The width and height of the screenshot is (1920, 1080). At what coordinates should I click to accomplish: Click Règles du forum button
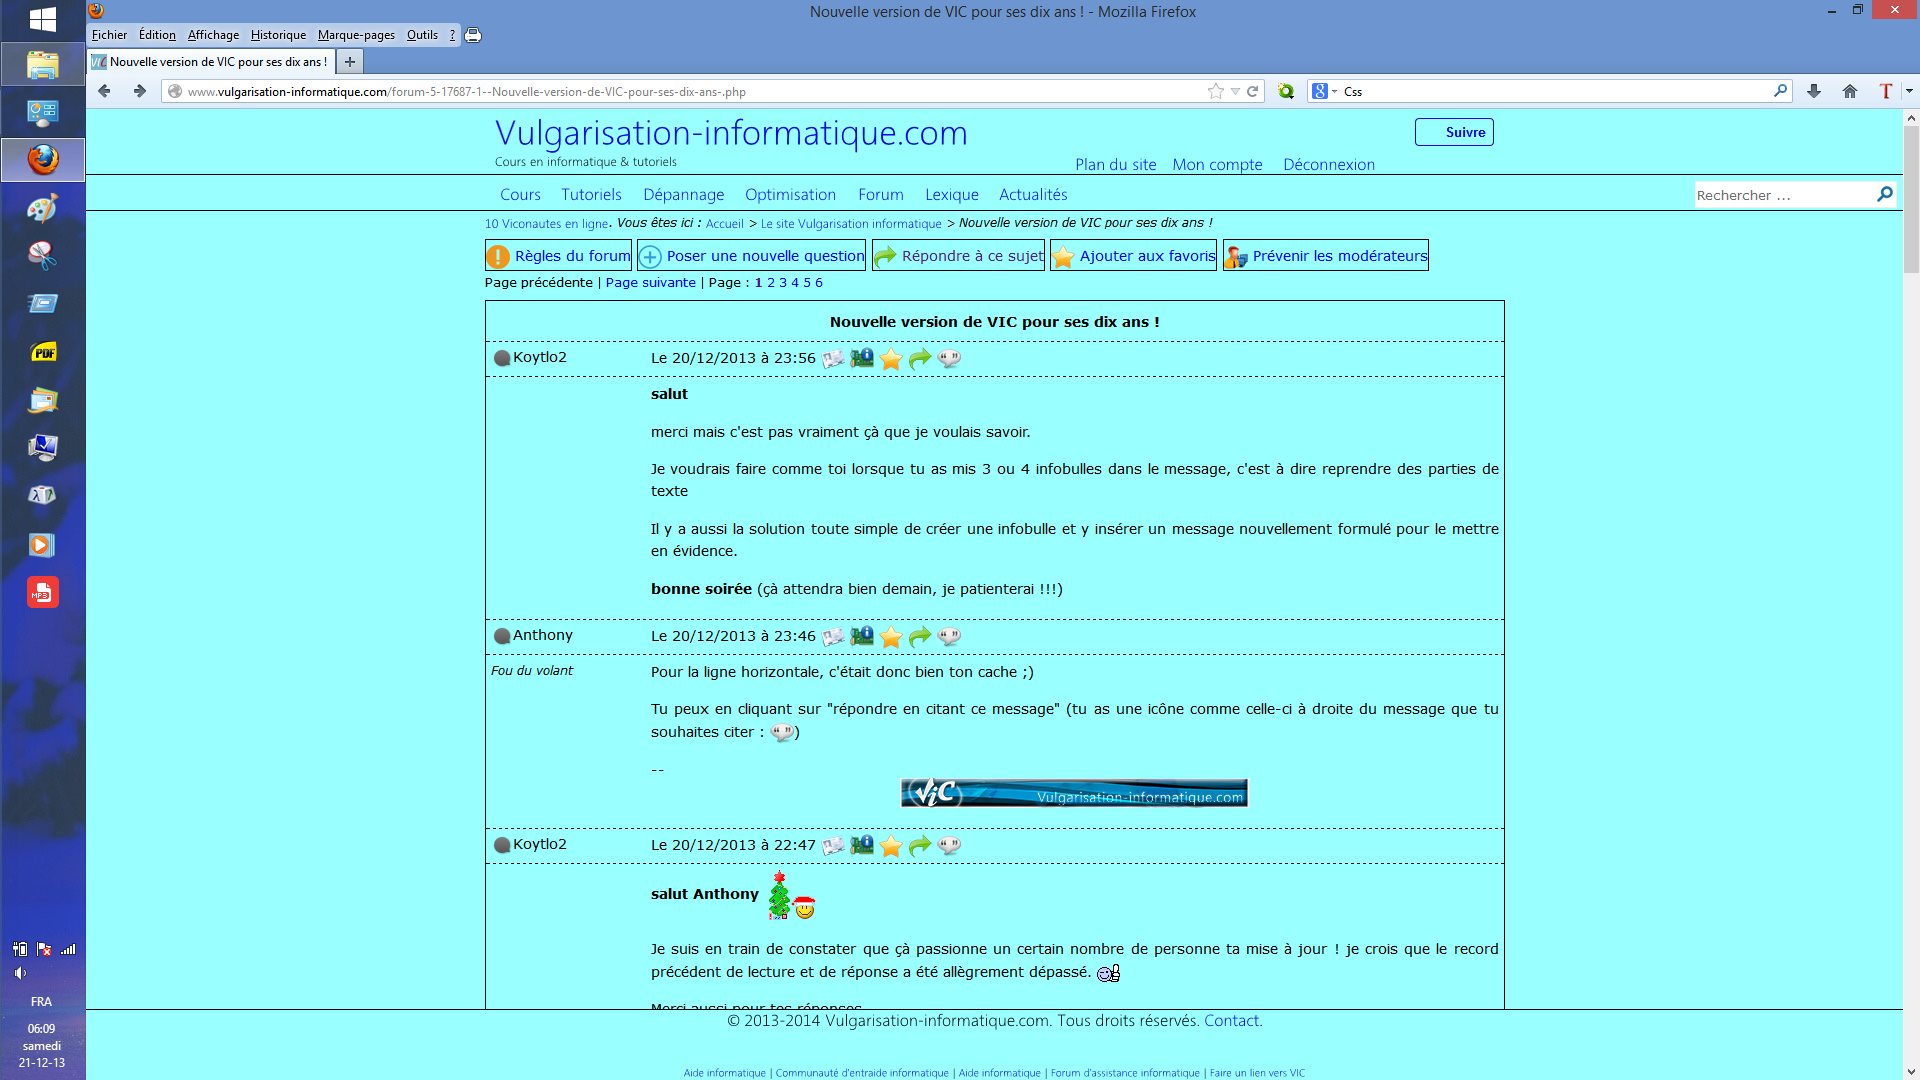(x=558, y=256)
